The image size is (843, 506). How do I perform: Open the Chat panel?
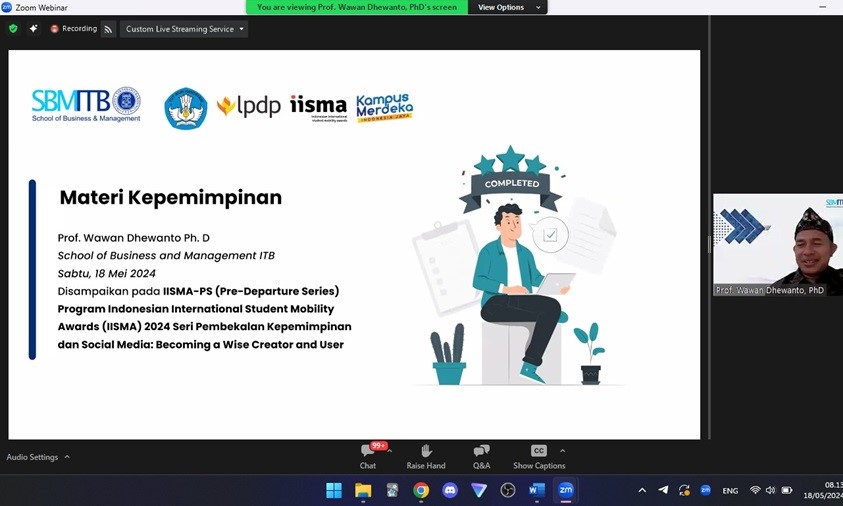[x=368, y=456]
